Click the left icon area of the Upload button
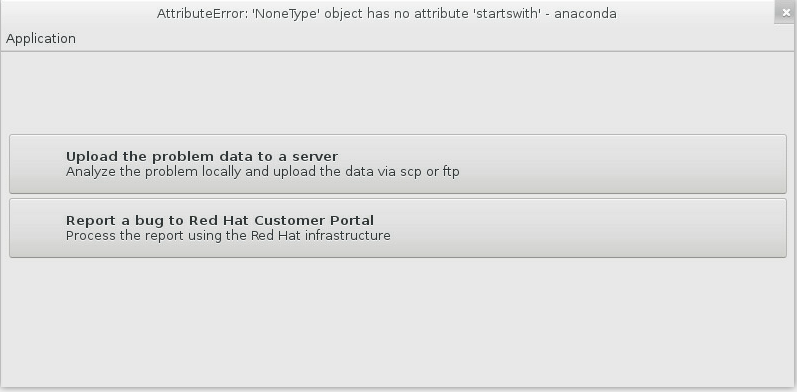The width and height of the screenshot is (797, 392). [38, 164]
